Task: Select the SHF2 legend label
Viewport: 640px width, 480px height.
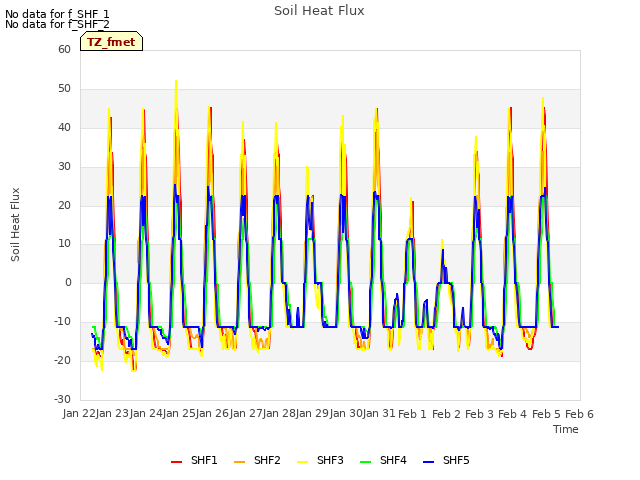Action: [267, 460]
